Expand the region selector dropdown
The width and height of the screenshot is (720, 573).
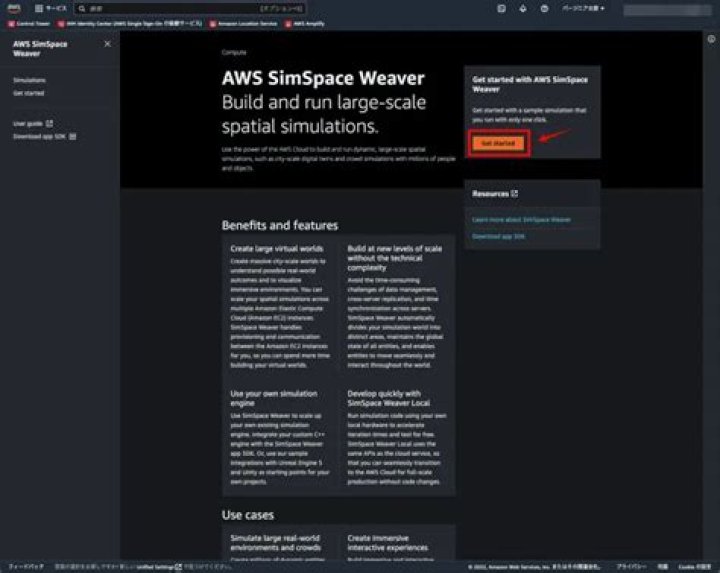click(x=586, y=8)
